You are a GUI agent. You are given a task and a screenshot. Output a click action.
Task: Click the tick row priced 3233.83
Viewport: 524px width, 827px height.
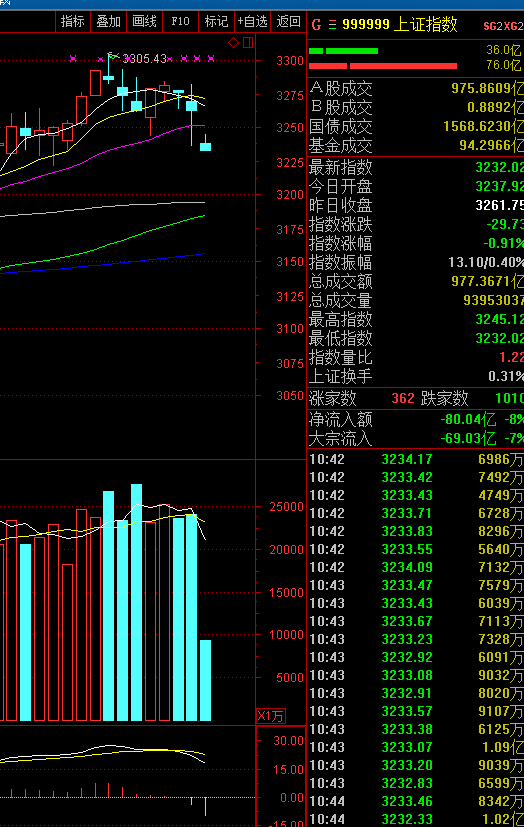tap(416, 531)
